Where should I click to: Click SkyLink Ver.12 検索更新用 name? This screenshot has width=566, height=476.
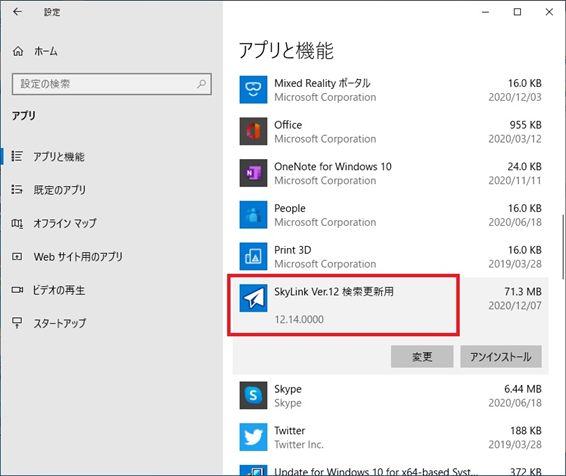pyautogui.click(x=334, y=292)
